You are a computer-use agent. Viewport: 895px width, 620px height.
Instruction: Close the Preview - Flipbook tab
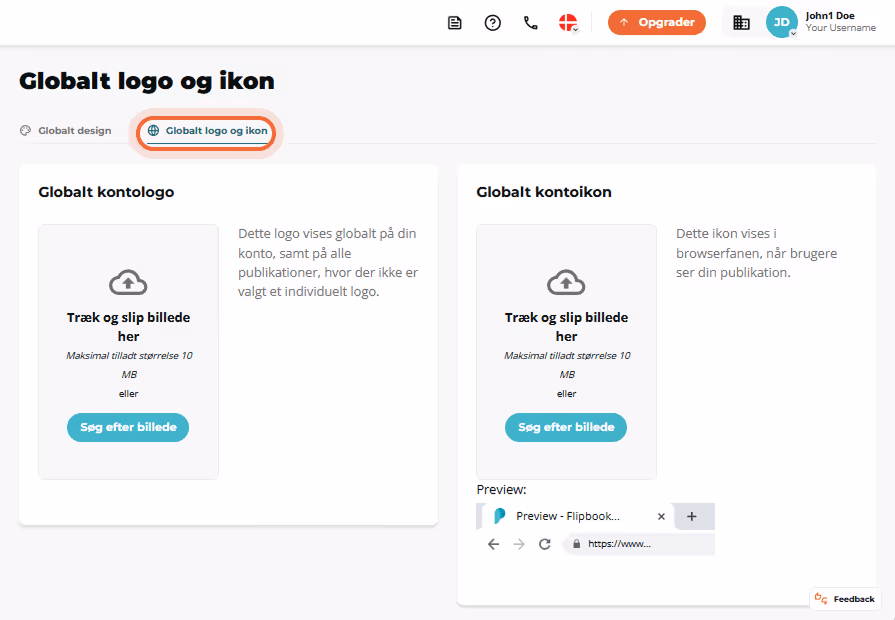coord(661,516)
